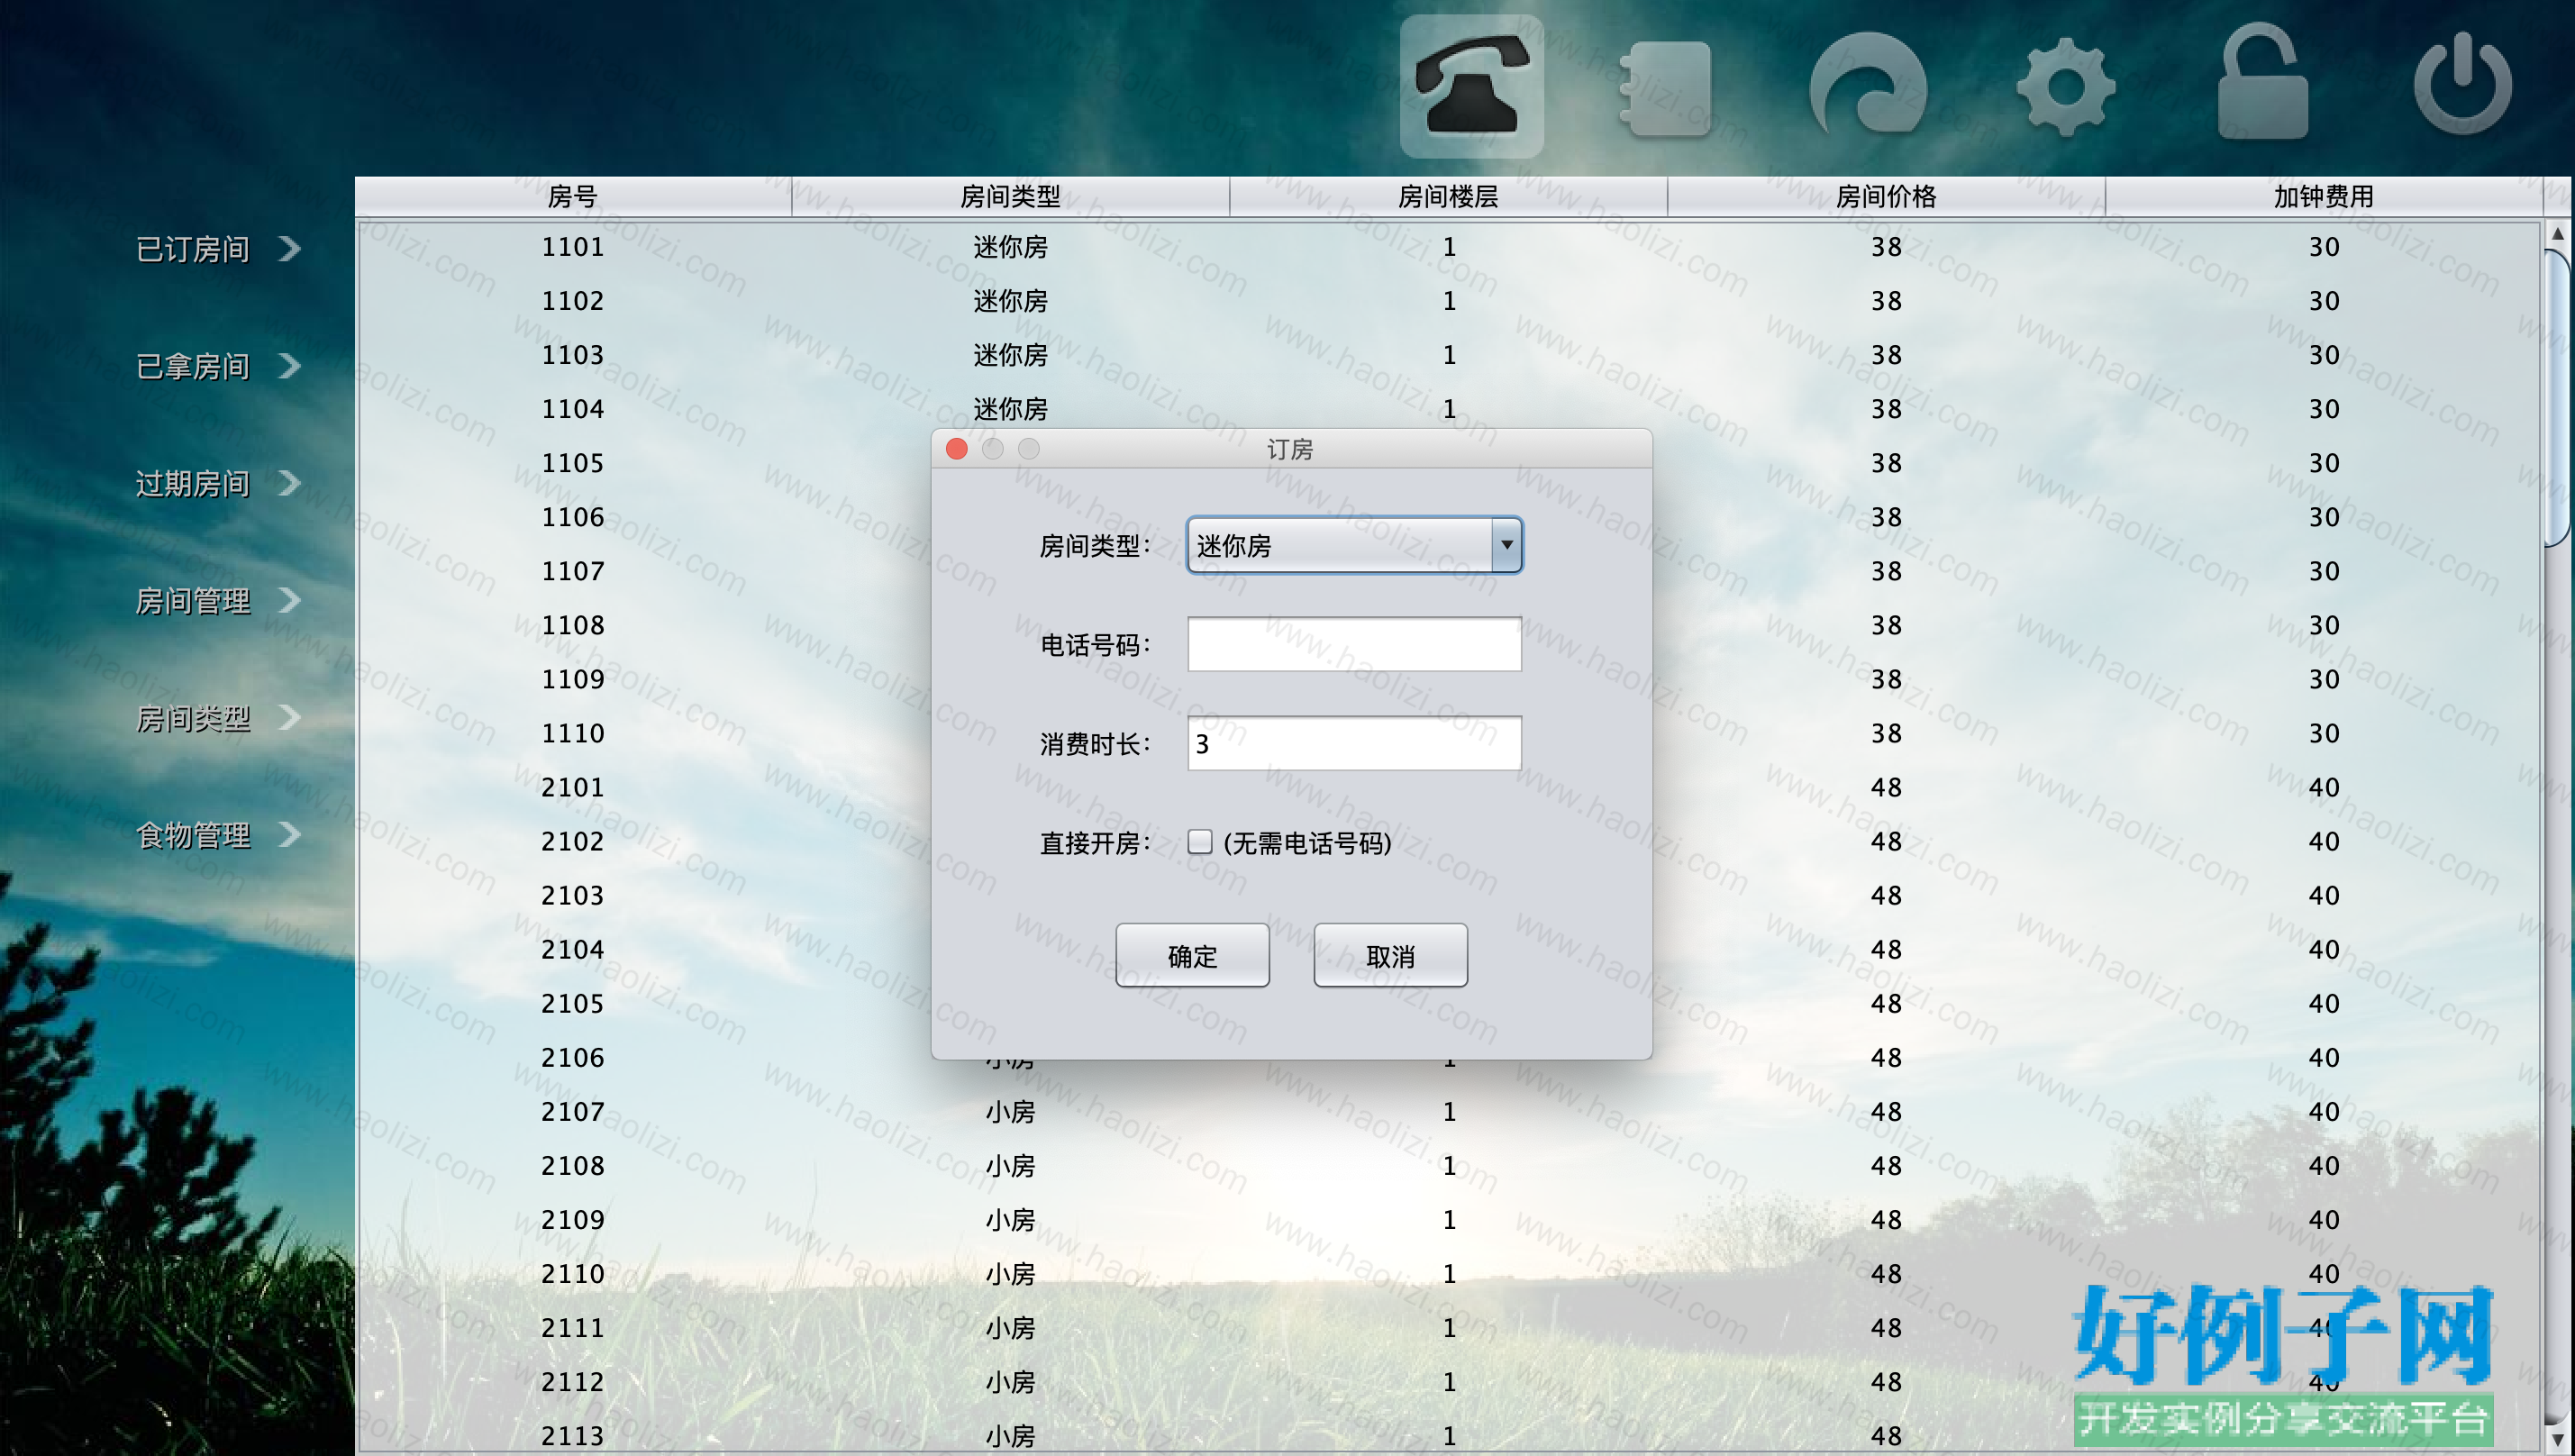Open 房间类型 in the sidebar
2575x1456 pixels.
pos(193,717)
